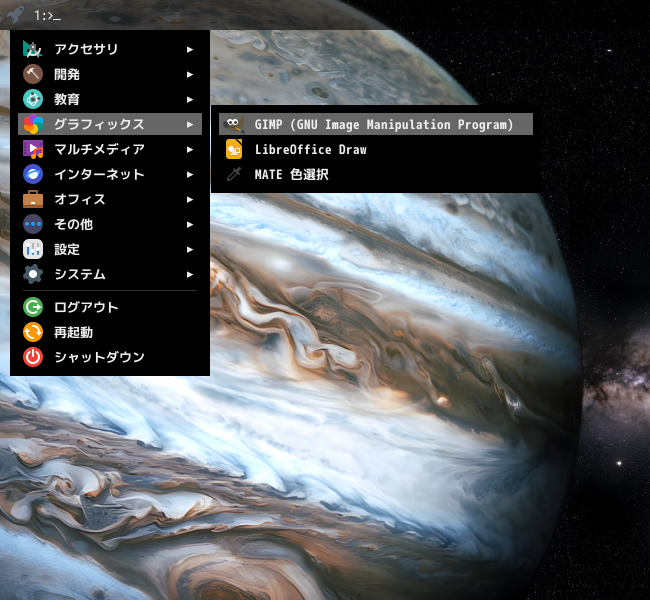Click the 開発 hammer icon
The image size is (650, 600).
tap(33, 74)
